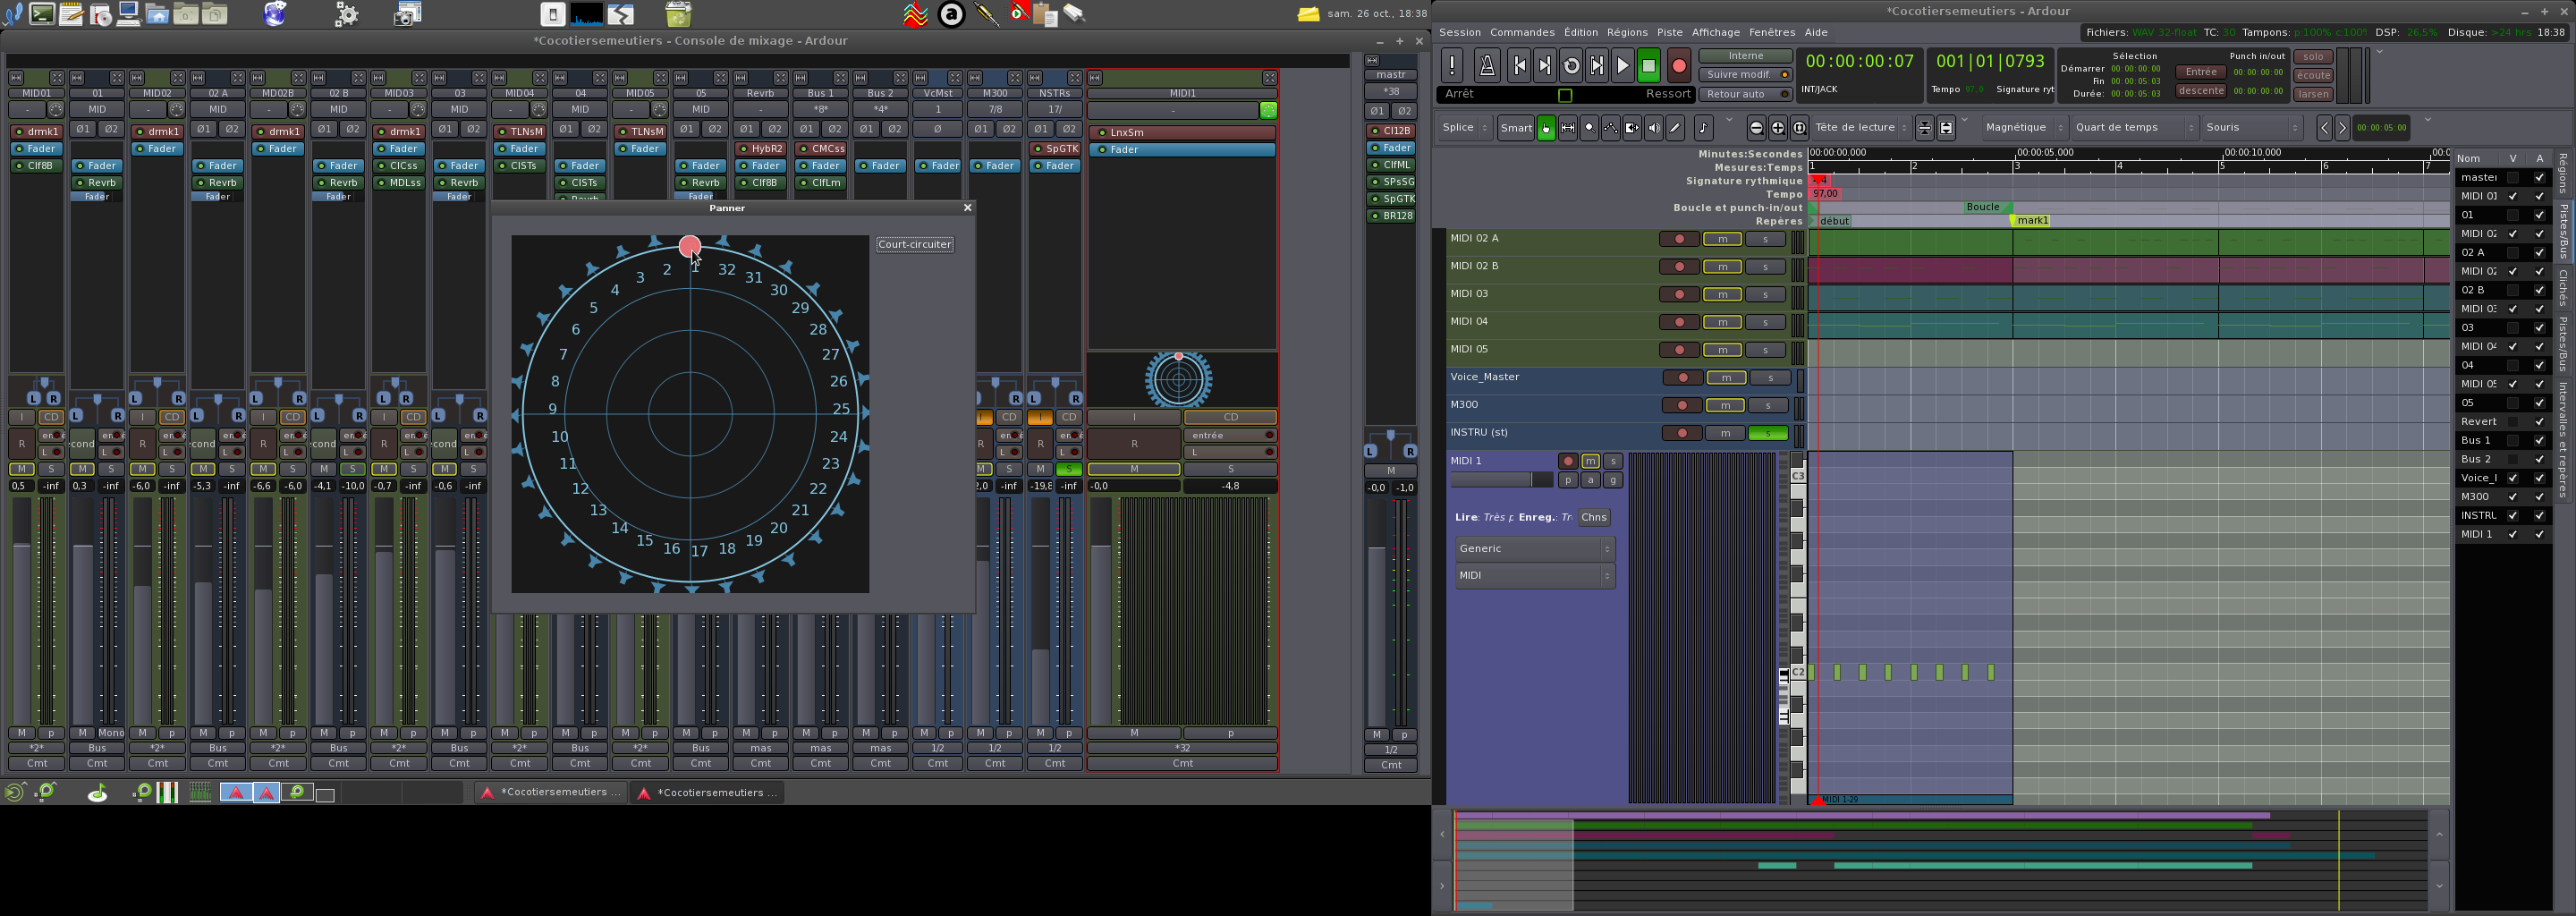Click the Court-circuiter button in Panner

tap(914, 245)
